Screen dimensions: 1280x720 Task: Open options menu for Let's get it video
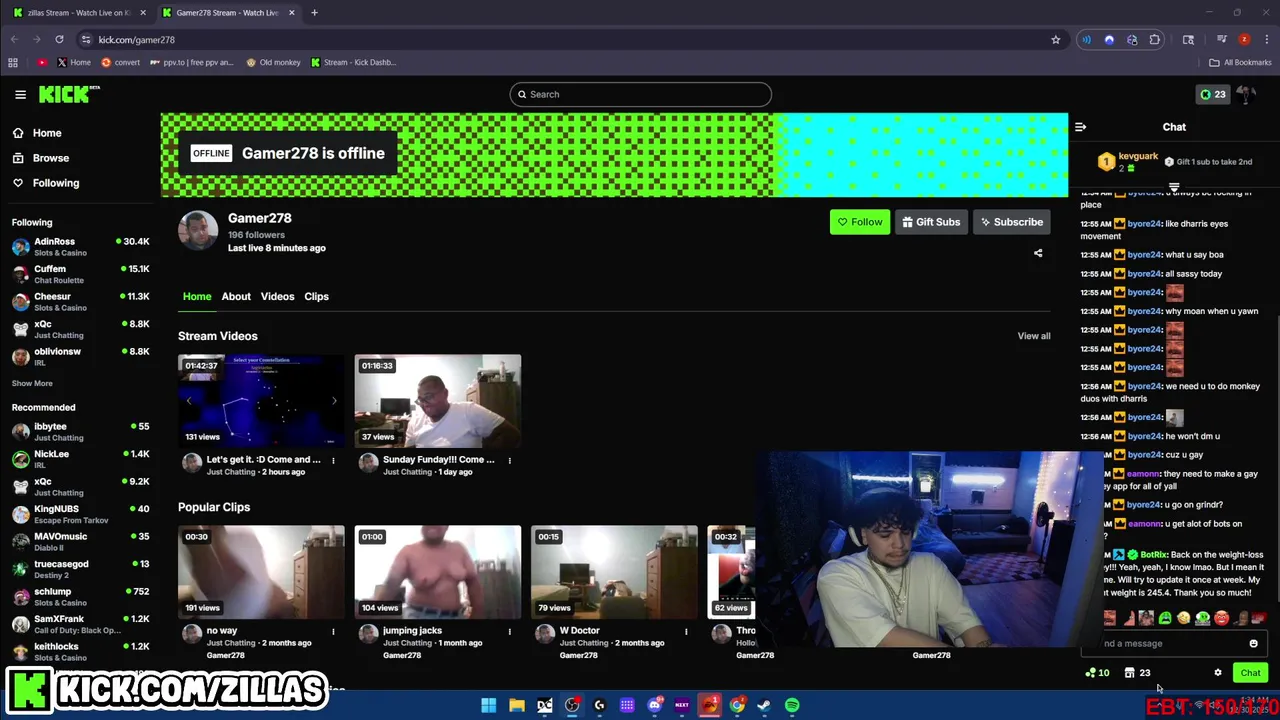click(333, 460)
